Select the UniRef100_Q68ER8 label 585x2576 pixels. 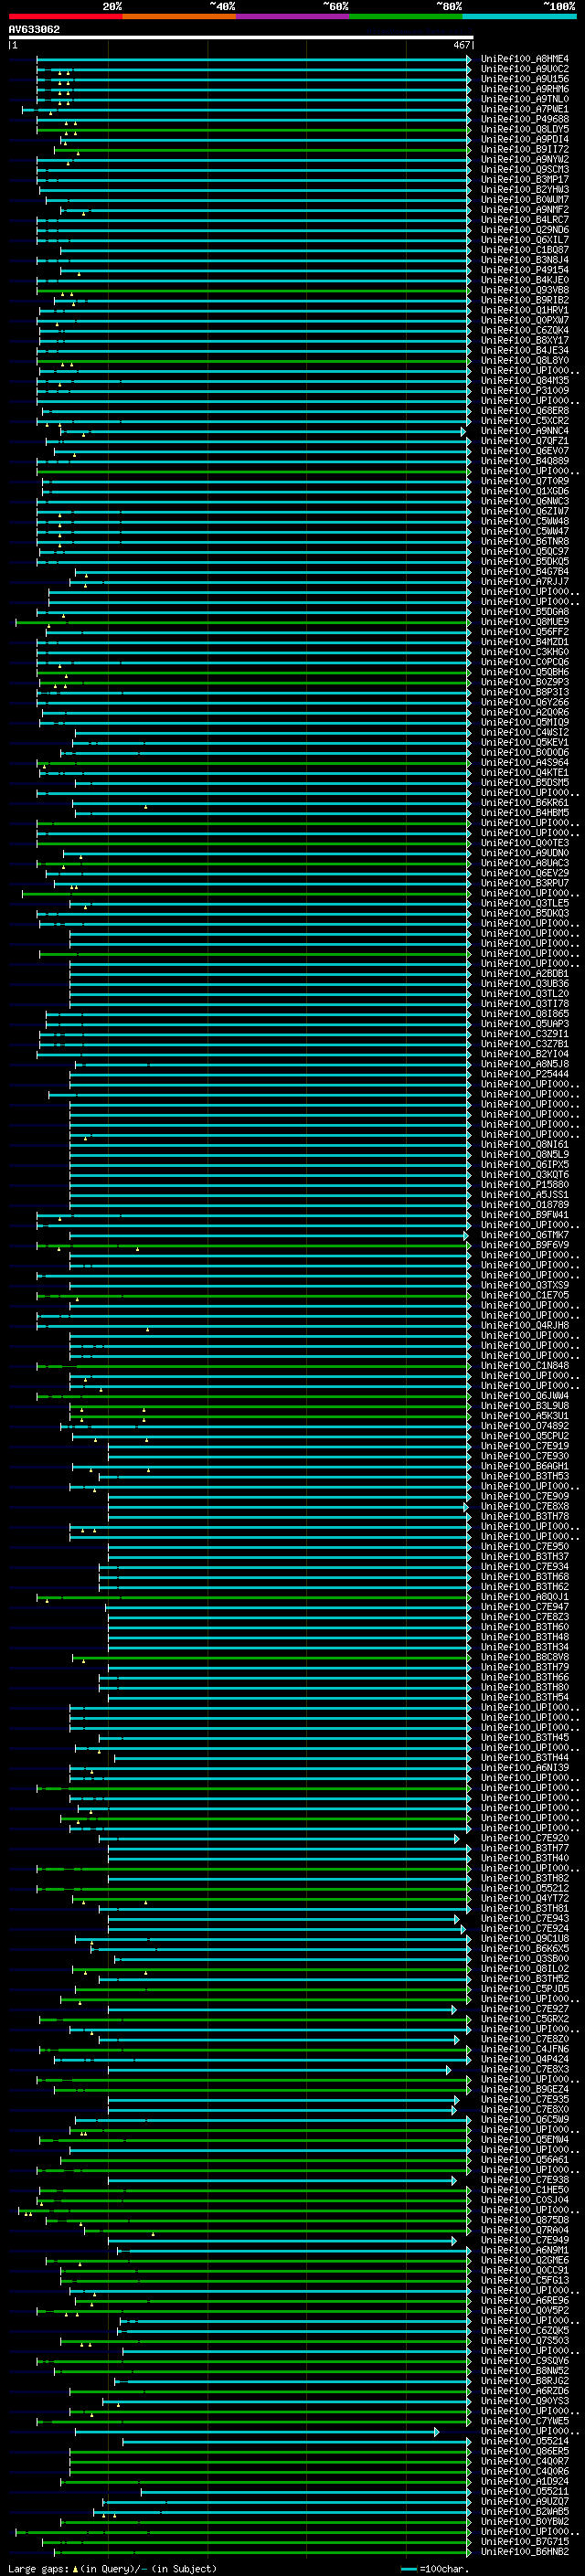(525, 411)
